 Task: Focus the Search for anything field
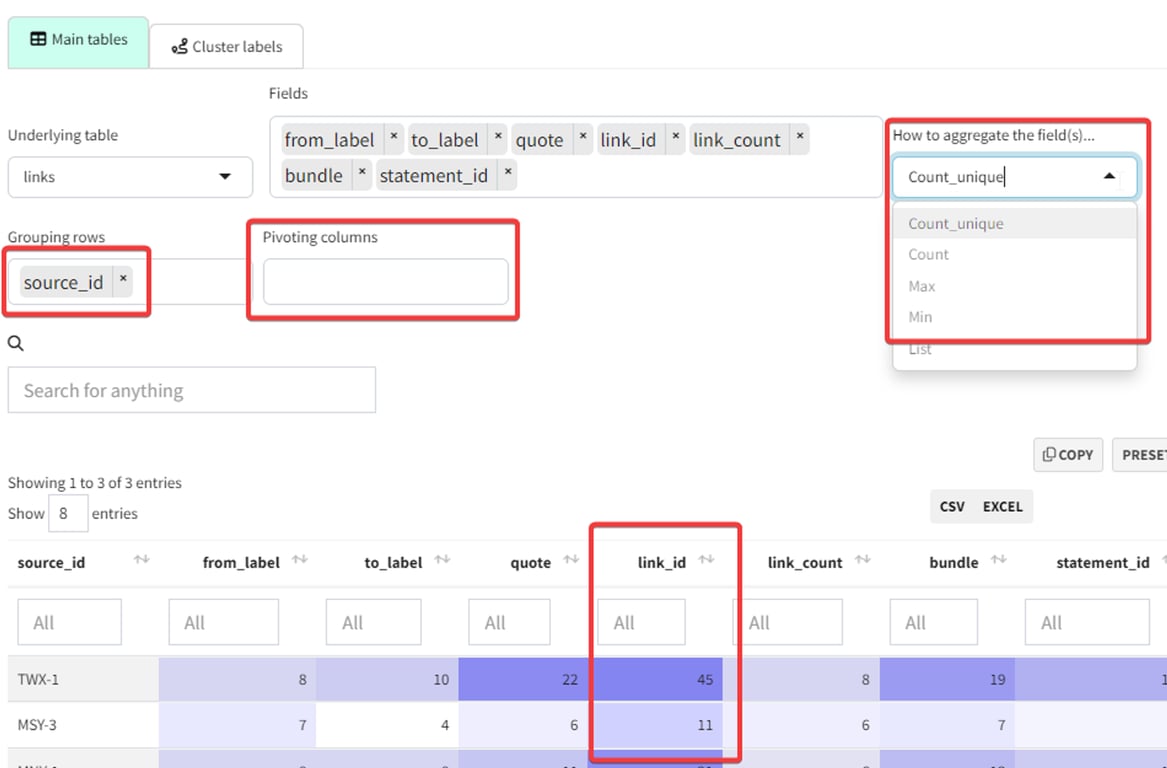coord(191,390)
